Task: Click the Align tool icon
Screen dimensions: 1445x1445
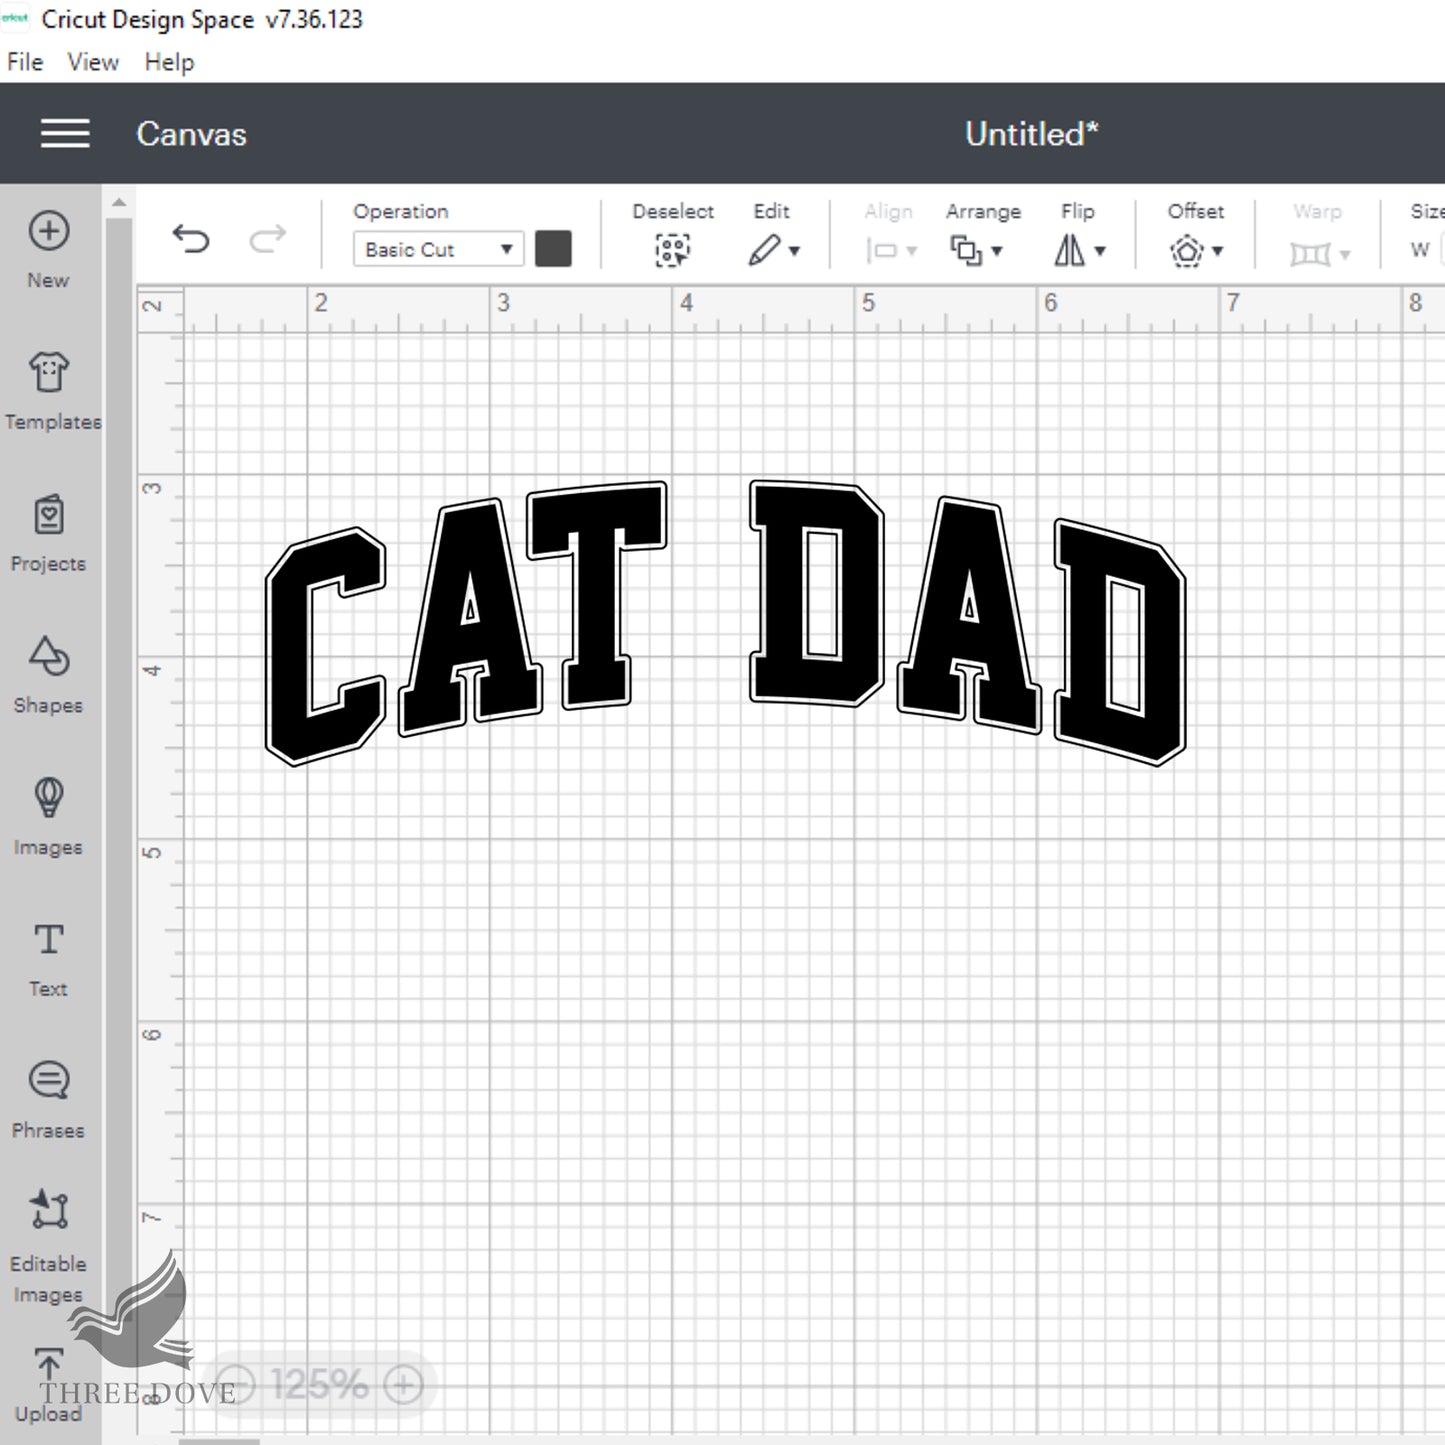Action: pos(882,251)
